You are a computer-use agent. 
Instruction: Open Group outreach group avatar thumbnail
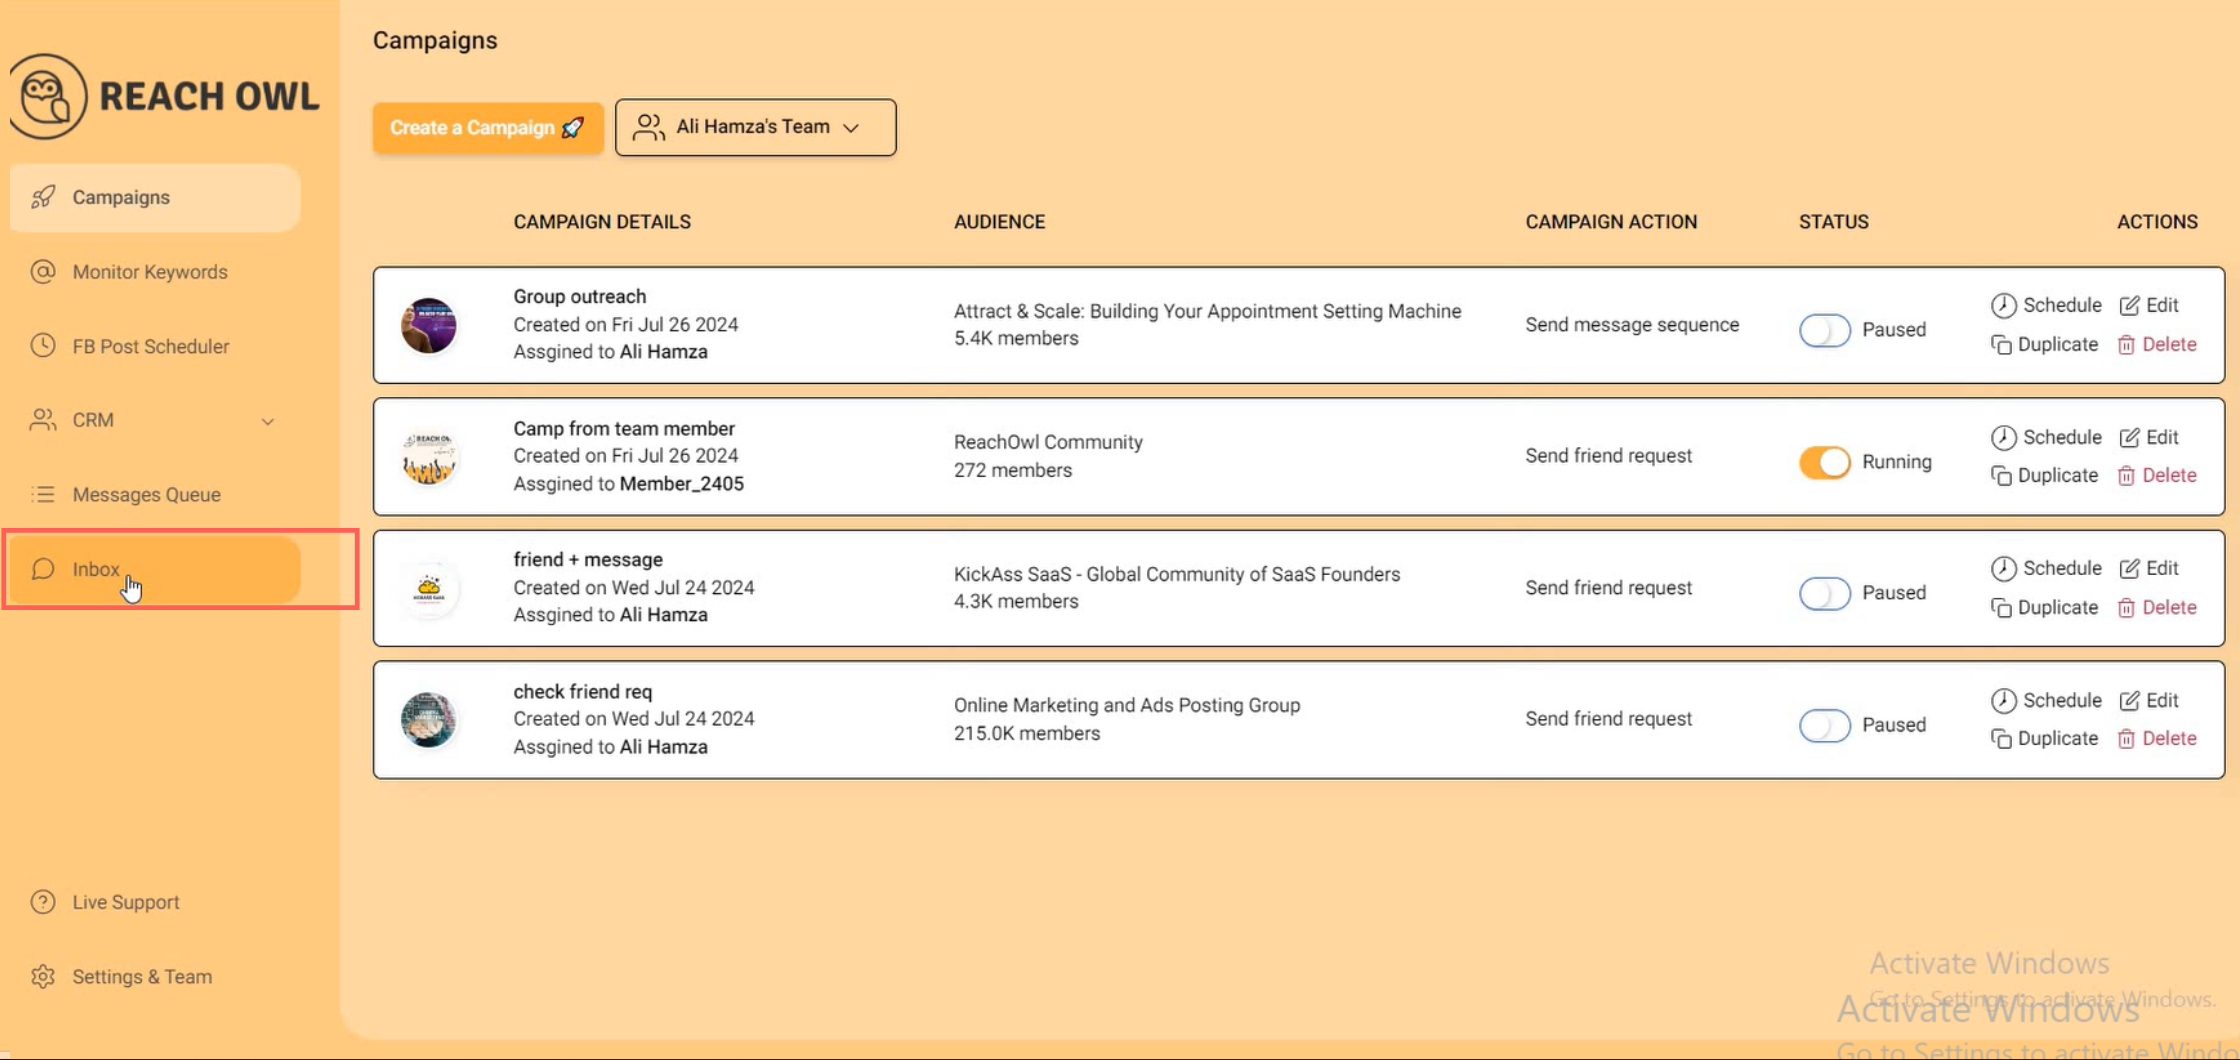(429, 325)
